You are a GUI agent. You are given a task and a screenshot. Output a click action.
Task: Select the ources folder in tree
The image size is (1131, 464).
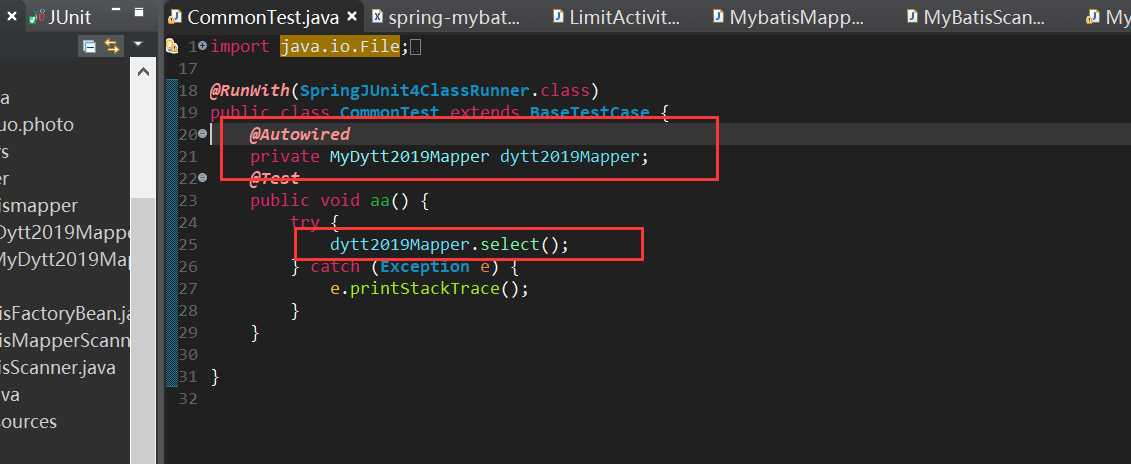click(28, 421)
